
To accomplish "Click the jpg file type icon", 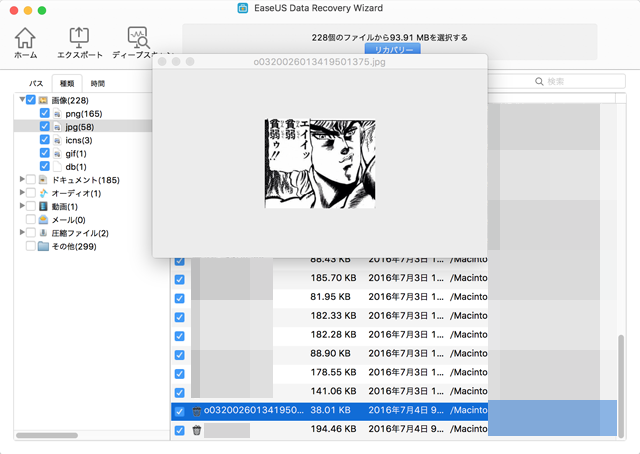I will tap(57, 127).
